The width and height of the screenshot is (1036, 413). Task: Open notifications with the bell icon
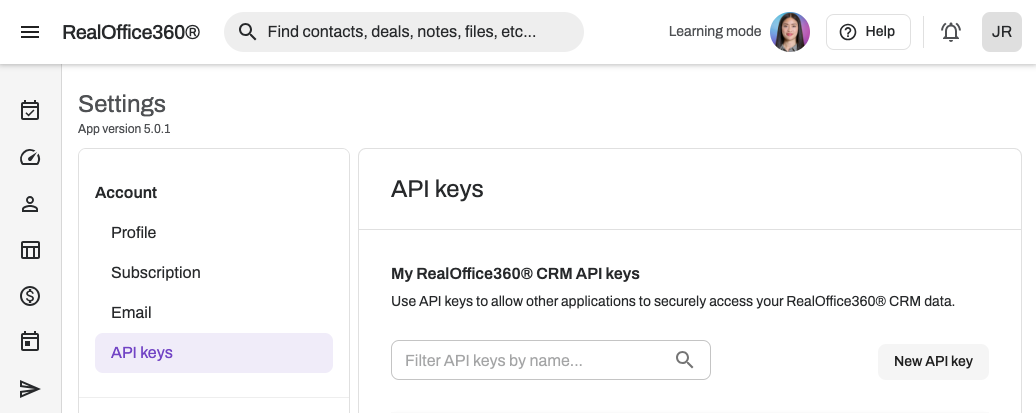(951, 32)
